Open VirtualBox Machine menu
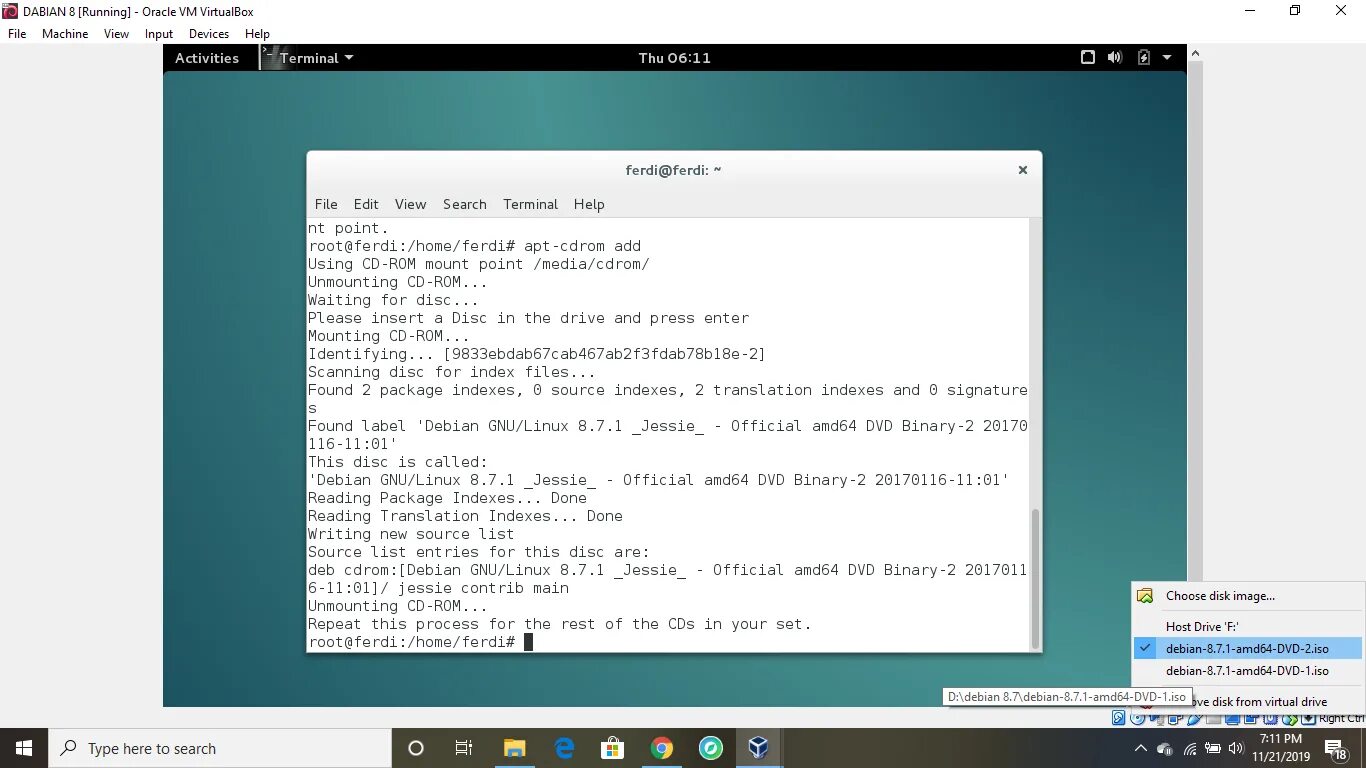The width and height of the screenshot is (1366, 768). point(65,33)
